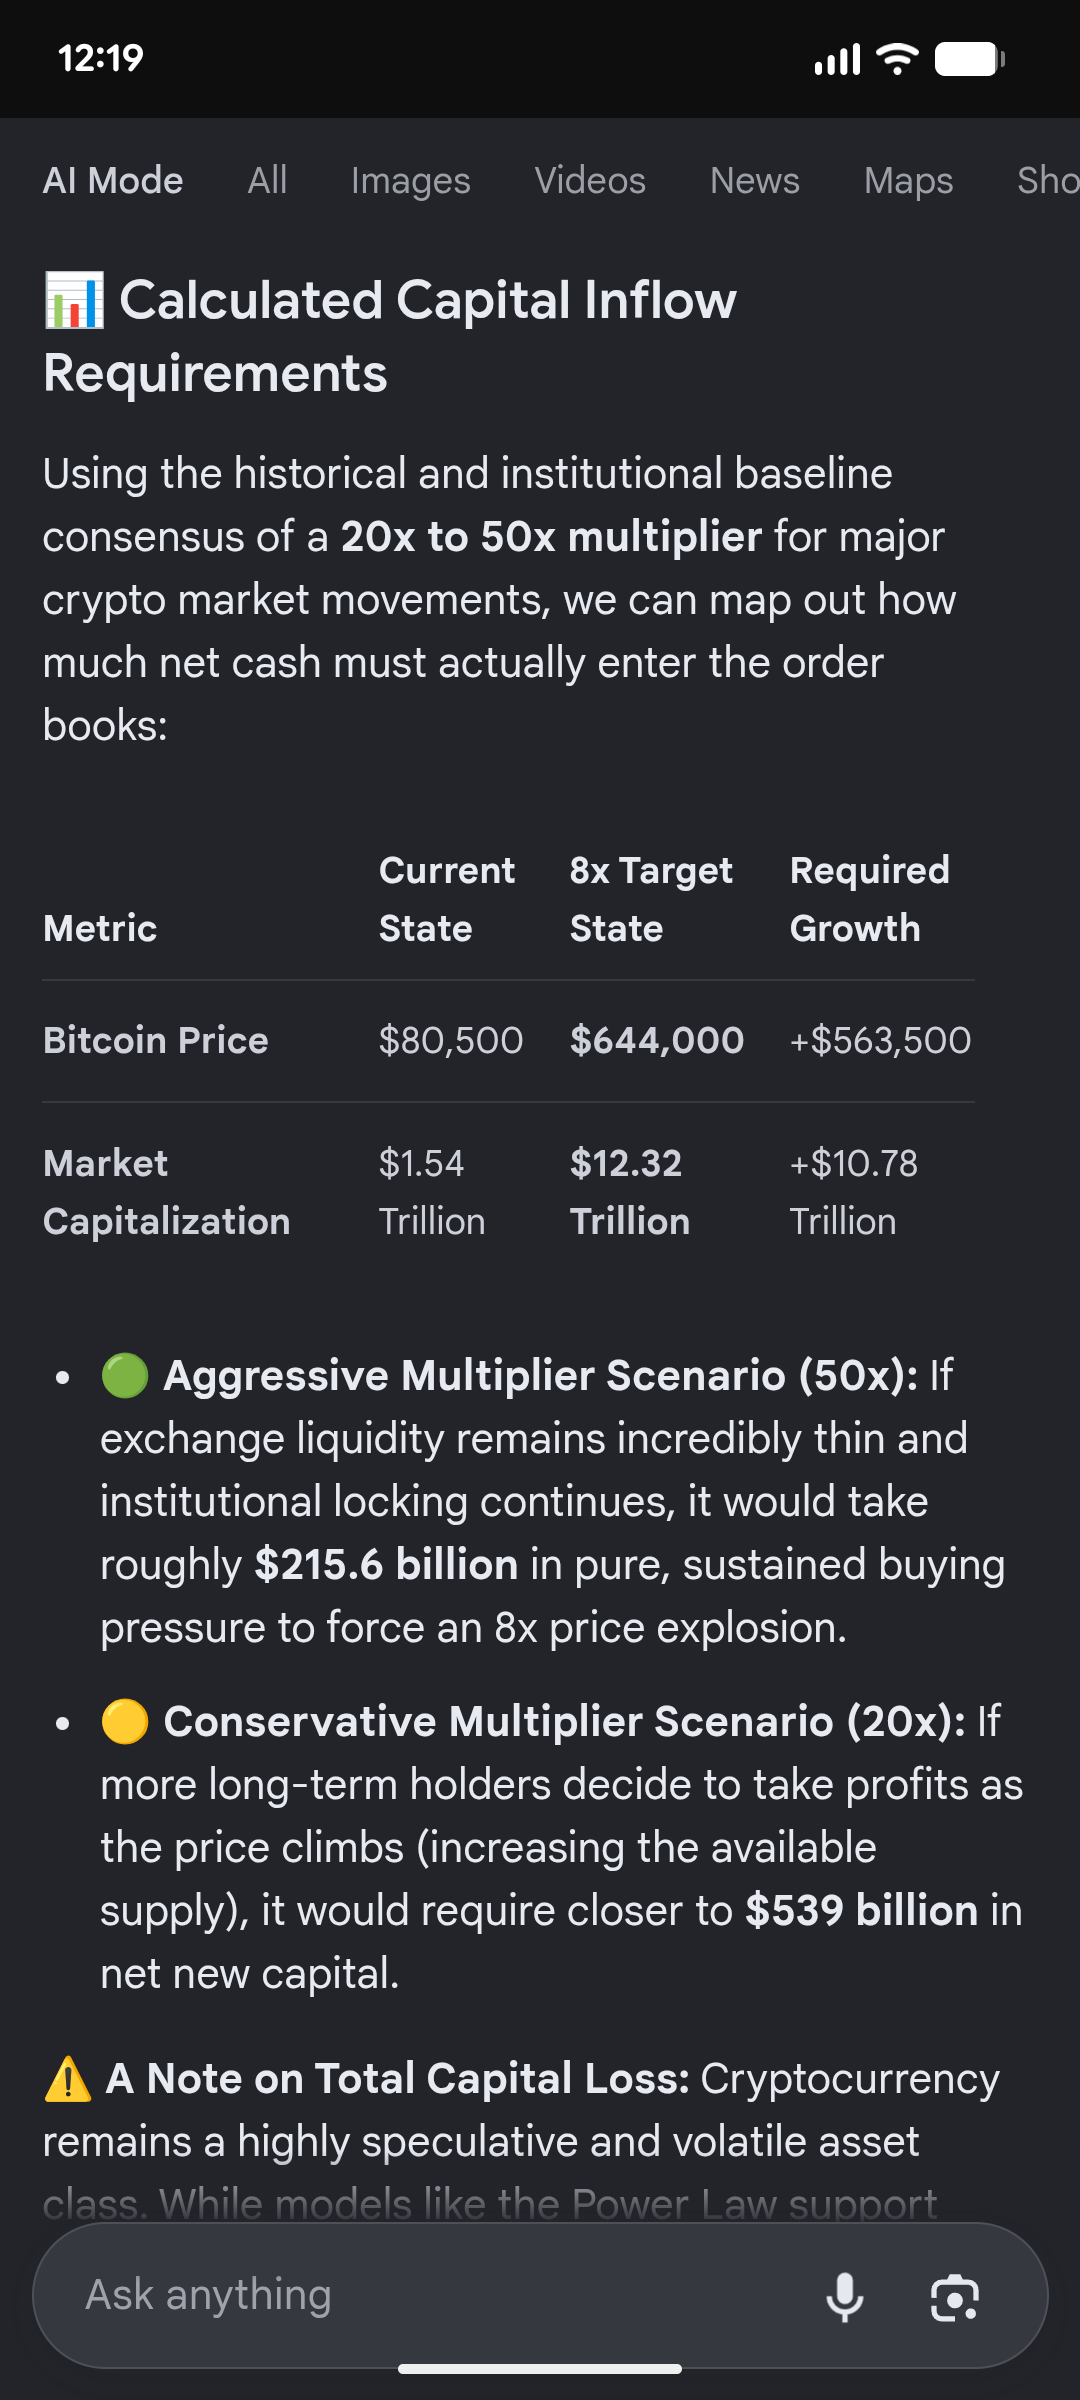Screen dimensions: 1080x2400
Task: Tap the cellular signal bars icon
Action: pos(838,59)
